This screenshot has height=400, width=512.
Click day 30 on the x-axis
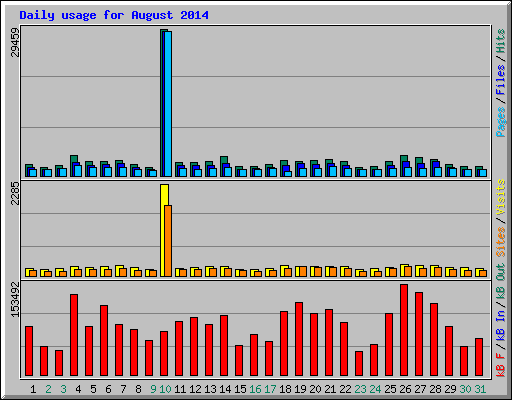pyautogui.click(x=465, y=389)
